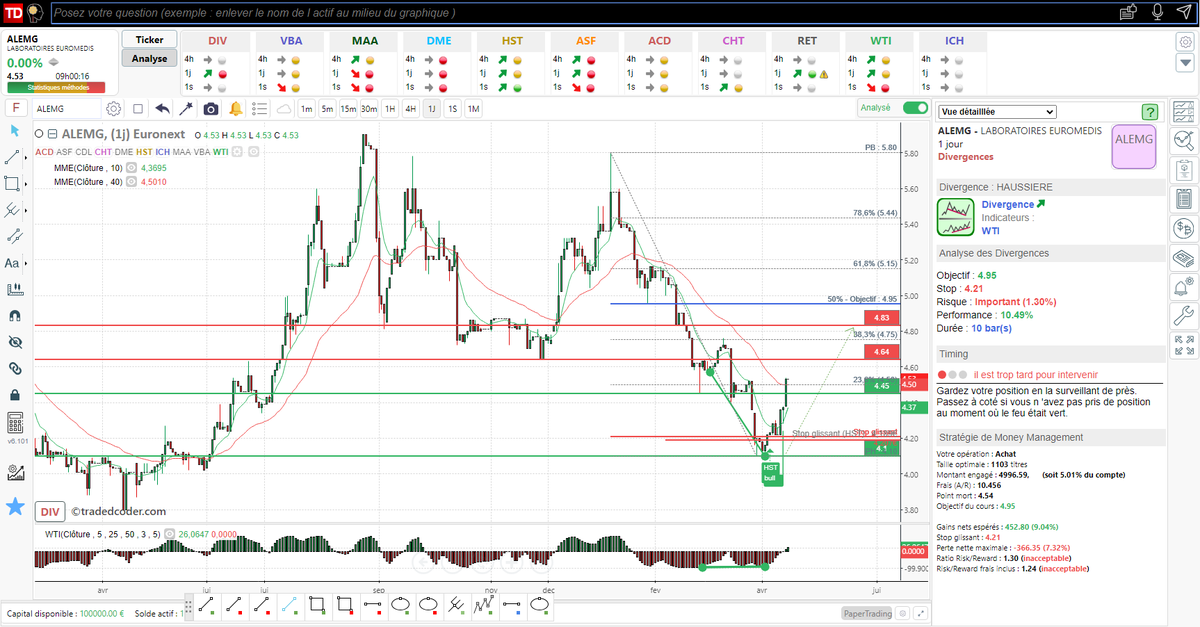Click the chain link tool

pyautogui.click(x=14, y=368)
